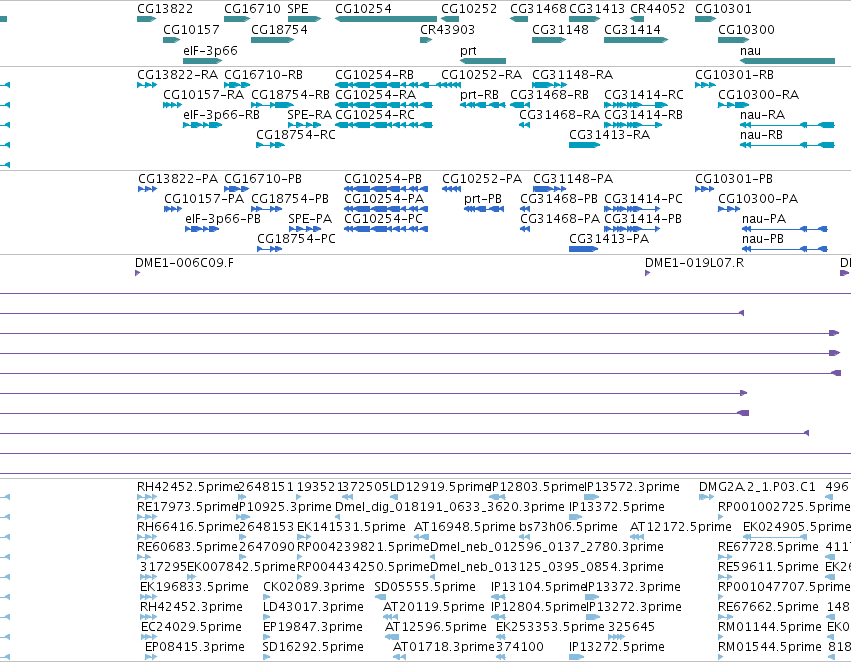851x662 pixels.
Task: Select protein prt-PB label
Action: coord(483,199)
